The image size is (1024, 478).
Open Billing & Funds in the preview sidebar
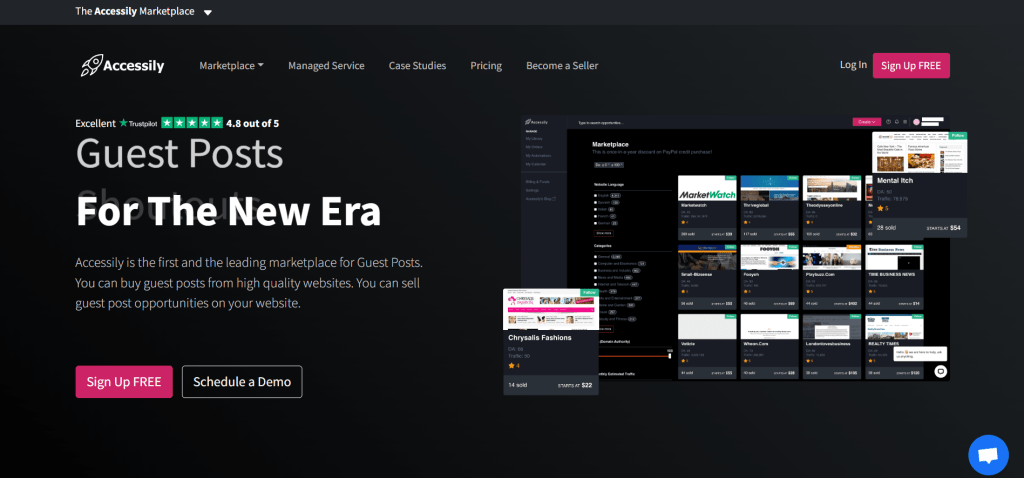pyautogui.click(x=537, y=182)
